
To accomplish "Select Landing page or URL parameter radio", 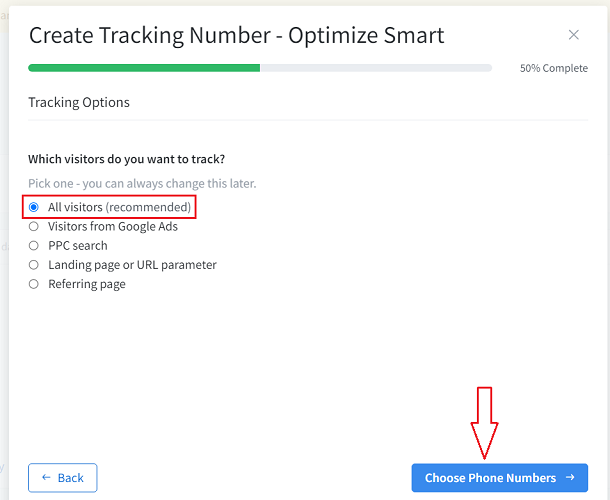I will [x=34, y=265].
